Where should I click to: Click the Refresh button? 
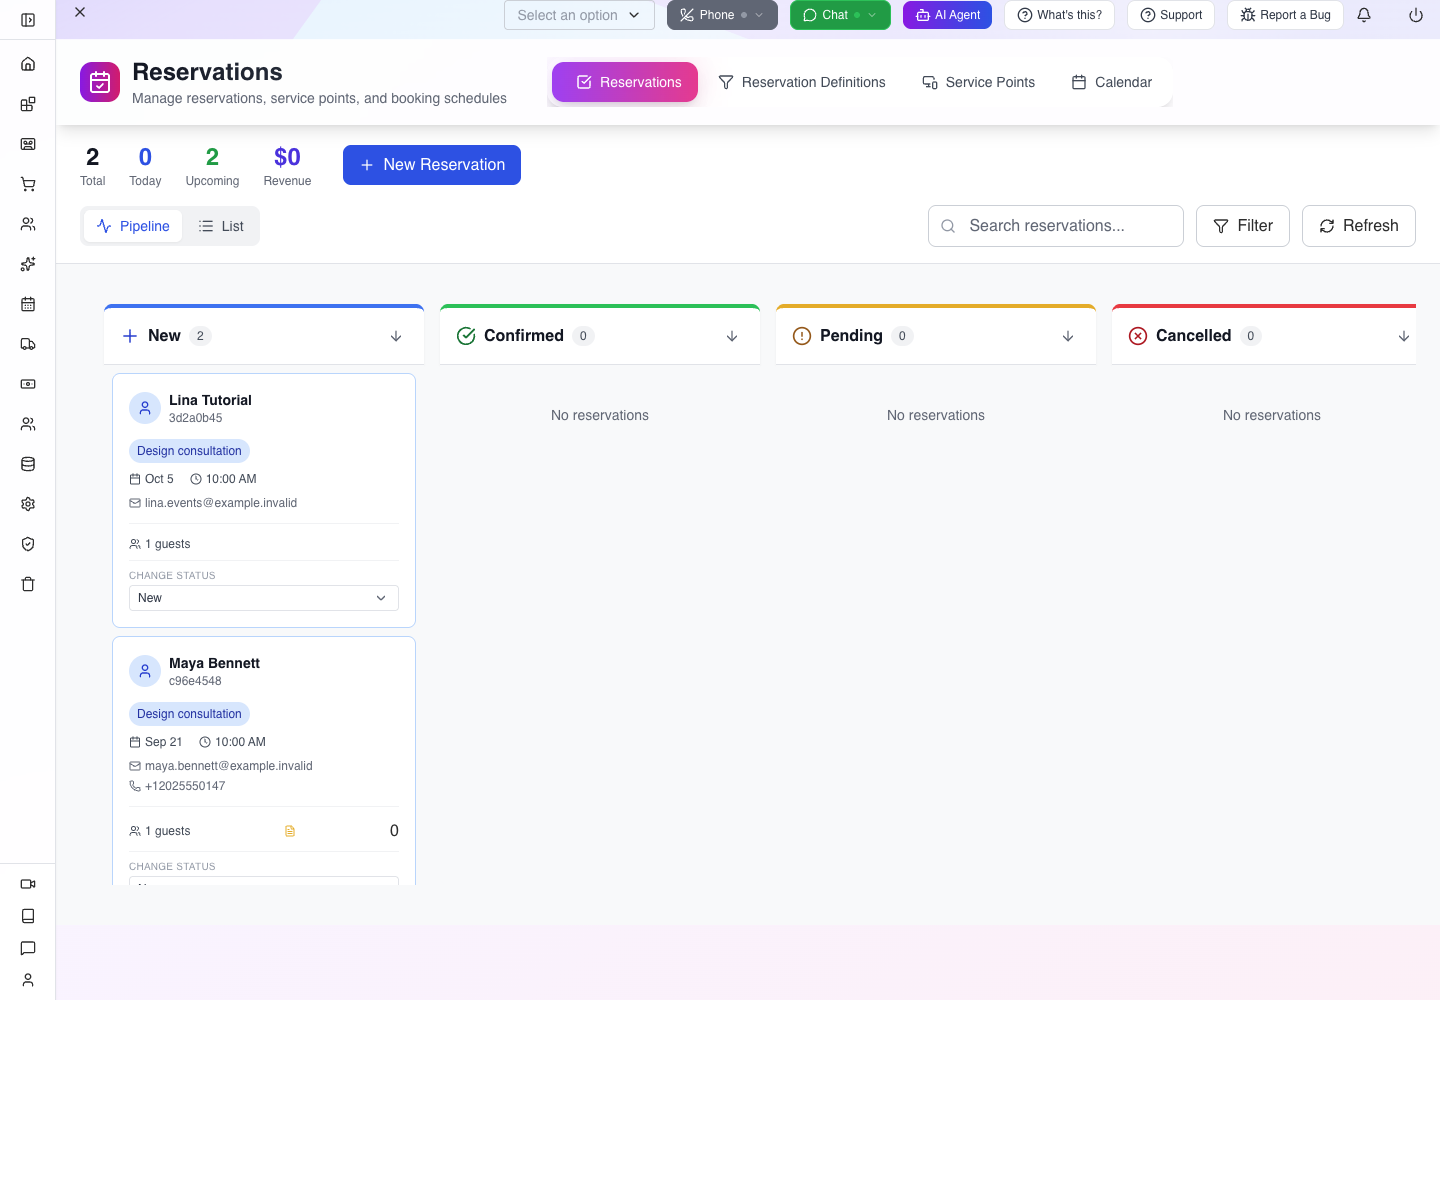1359,226
